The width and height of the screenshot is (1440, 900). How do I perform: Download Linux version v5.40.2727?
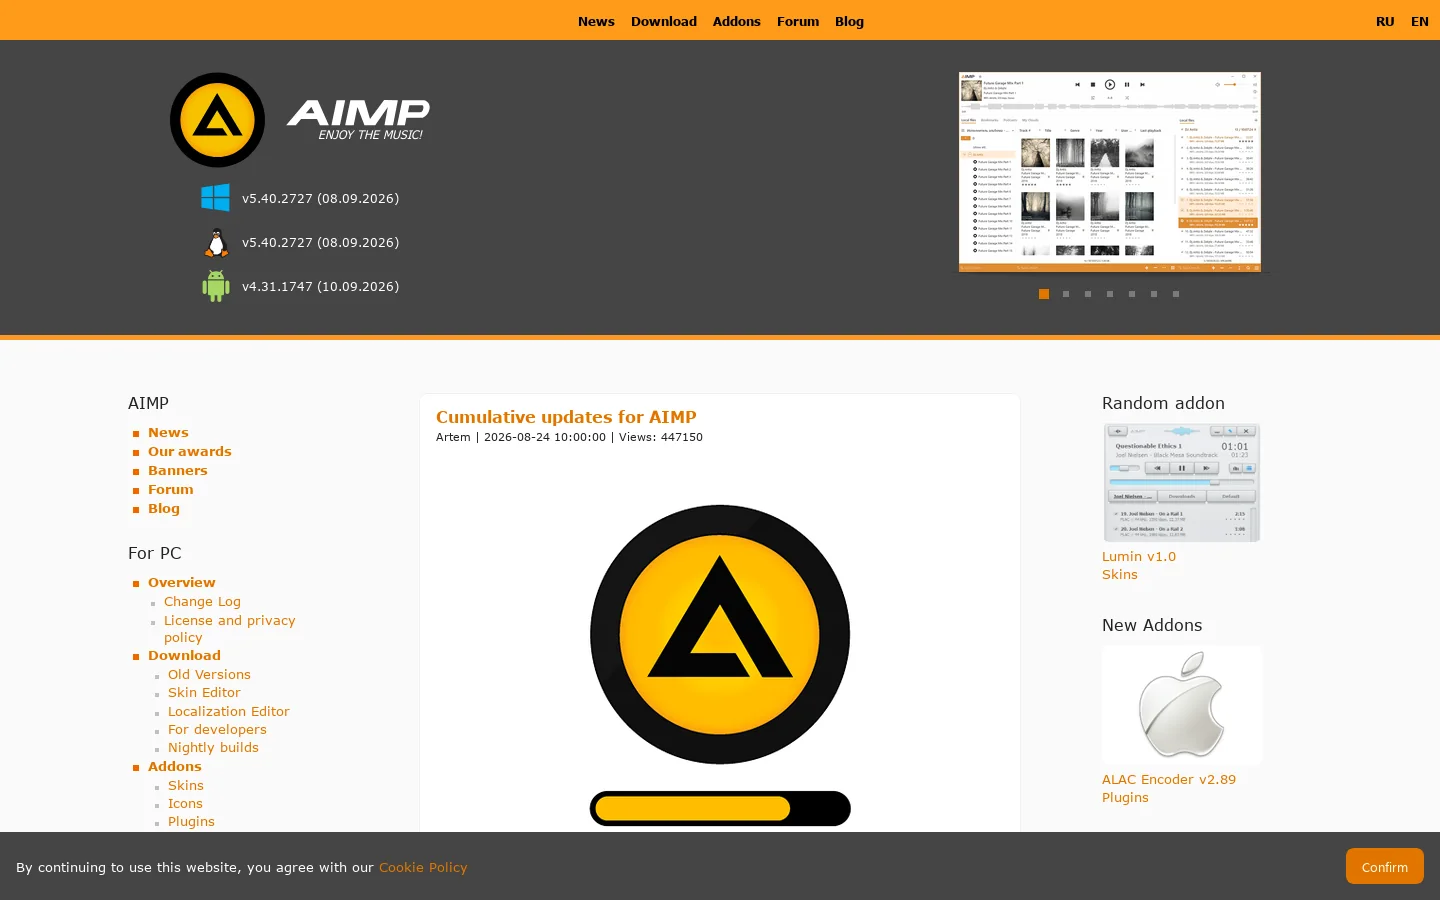click(320, 242)
